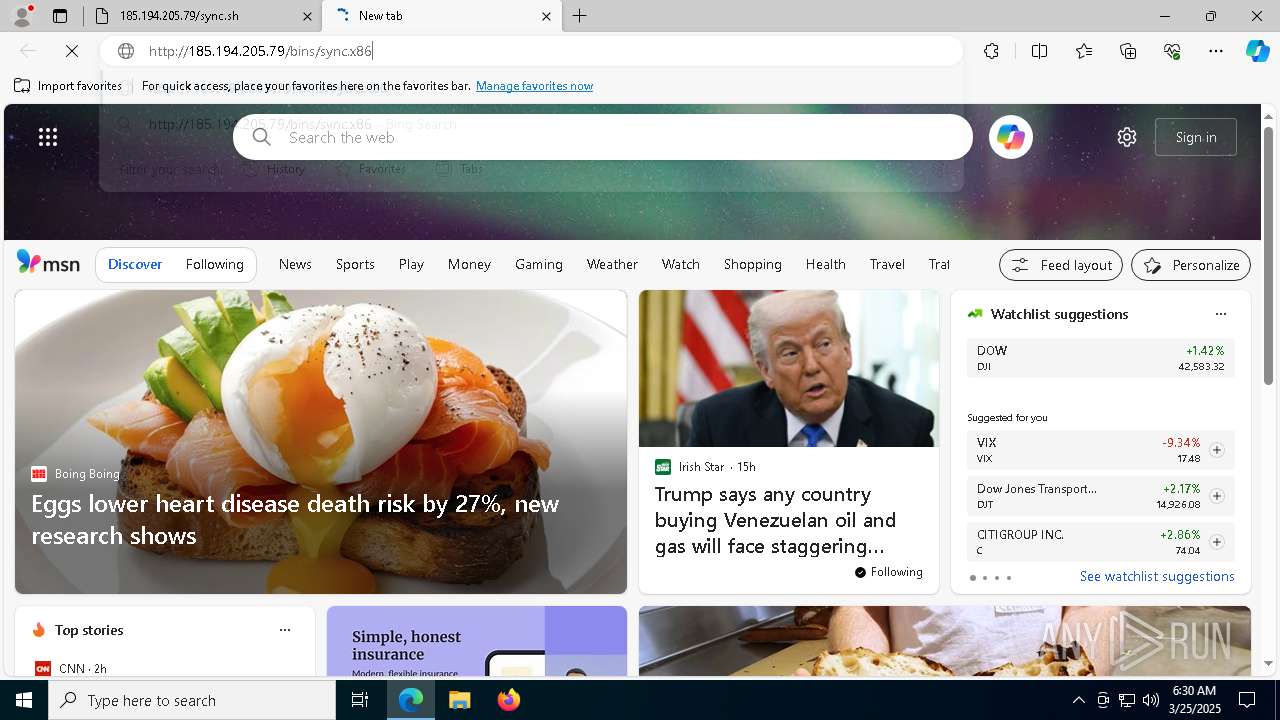Screen dimensions: 1280x720
Task: Open page settings gear icon
Action: [1127, 137]
